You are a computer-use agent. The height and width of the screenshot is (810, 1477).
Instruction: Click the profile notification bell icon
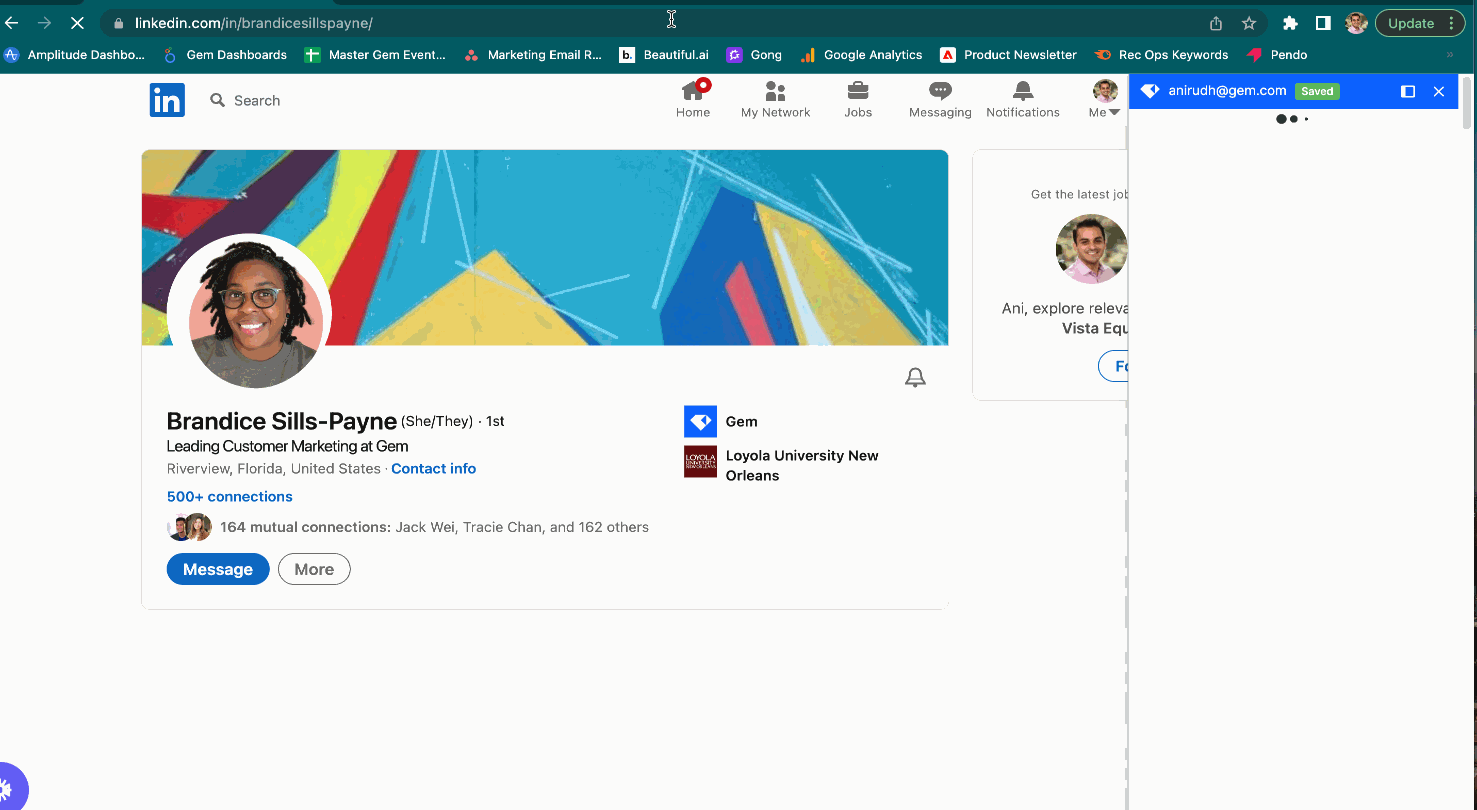[915, 377]
